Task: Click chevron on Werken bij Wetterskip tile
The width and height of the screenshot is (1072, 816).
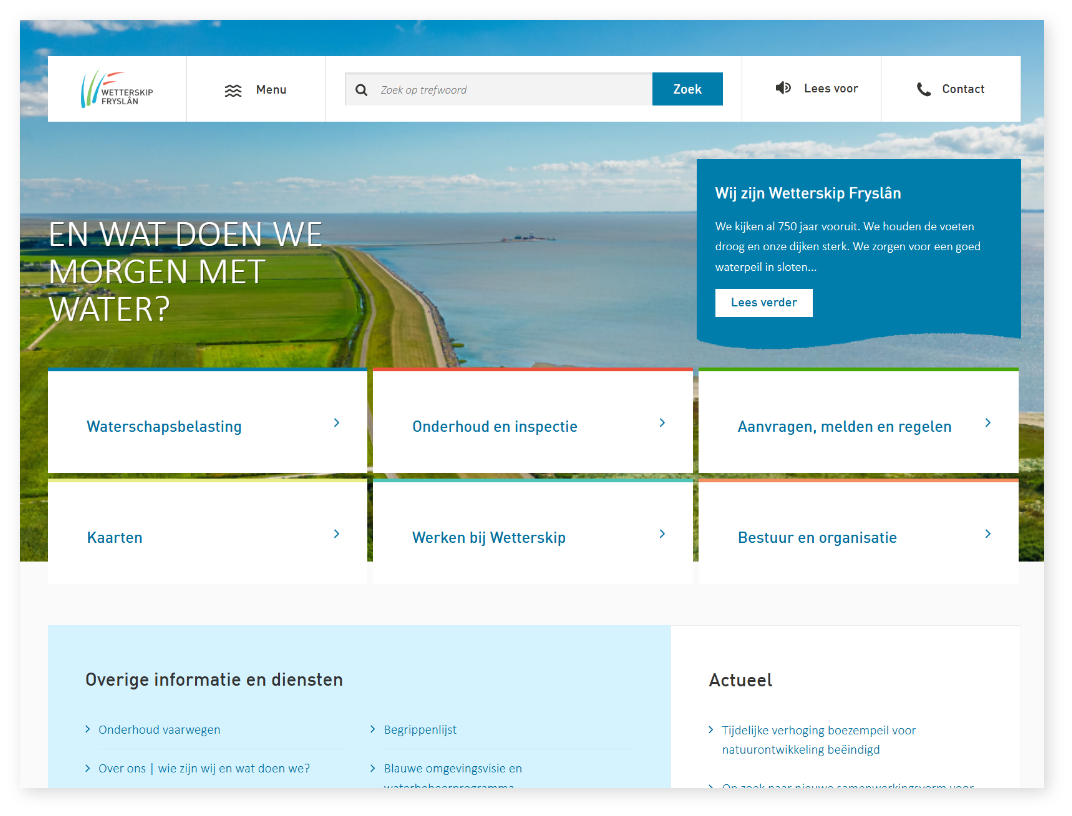Action: click(662, 534)
